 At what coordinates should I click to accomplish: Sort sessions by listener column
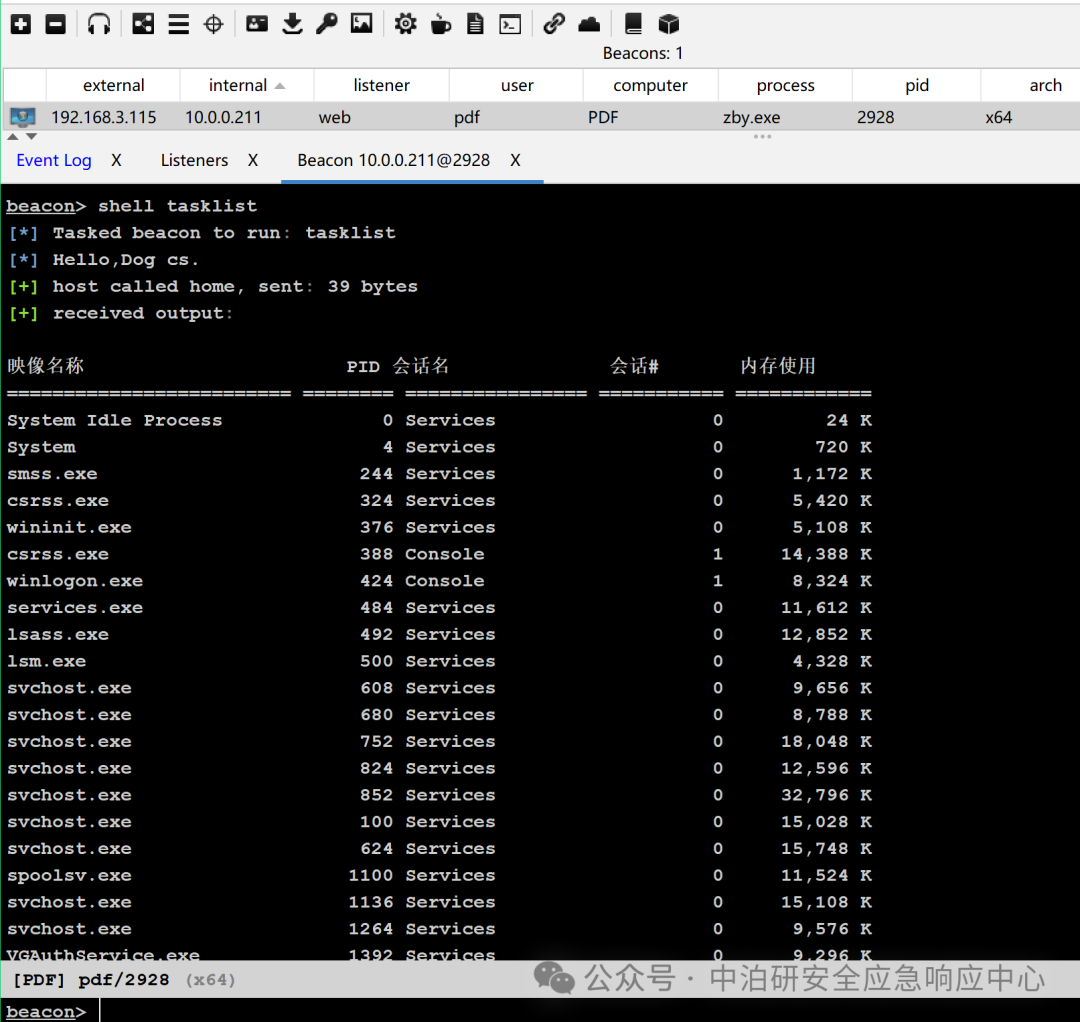coord(382,85)
